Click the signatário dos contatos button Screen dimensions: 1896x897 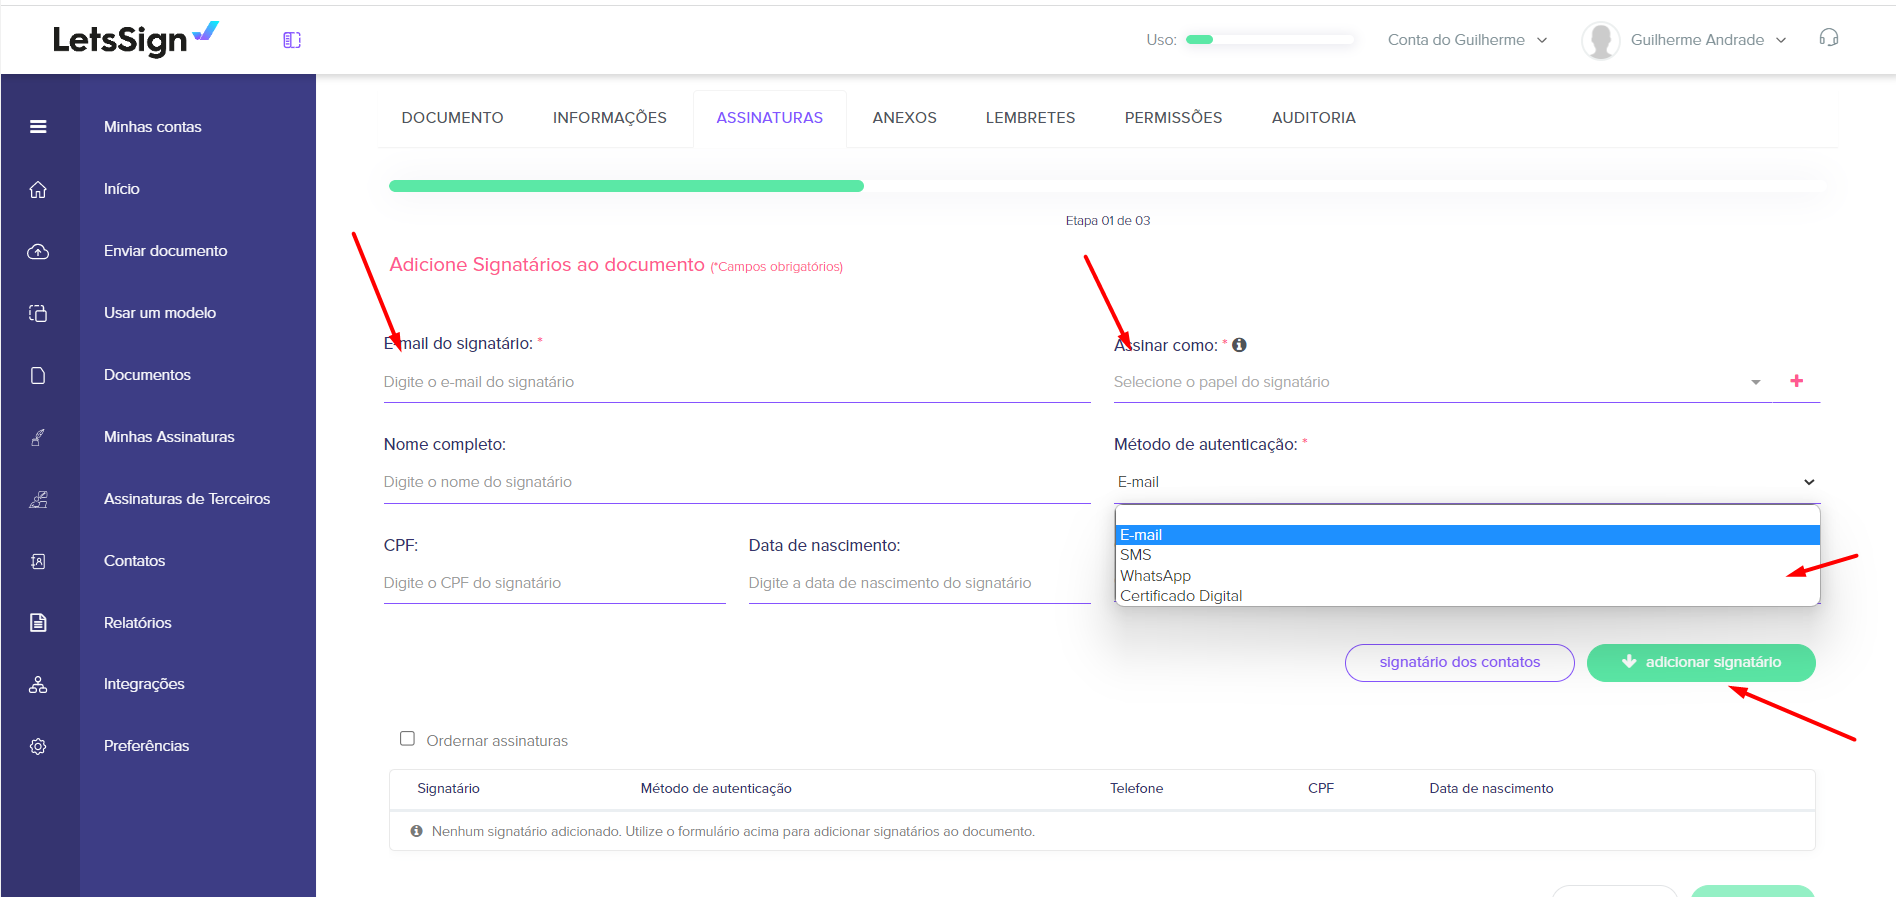click(x=1460, y=663)
